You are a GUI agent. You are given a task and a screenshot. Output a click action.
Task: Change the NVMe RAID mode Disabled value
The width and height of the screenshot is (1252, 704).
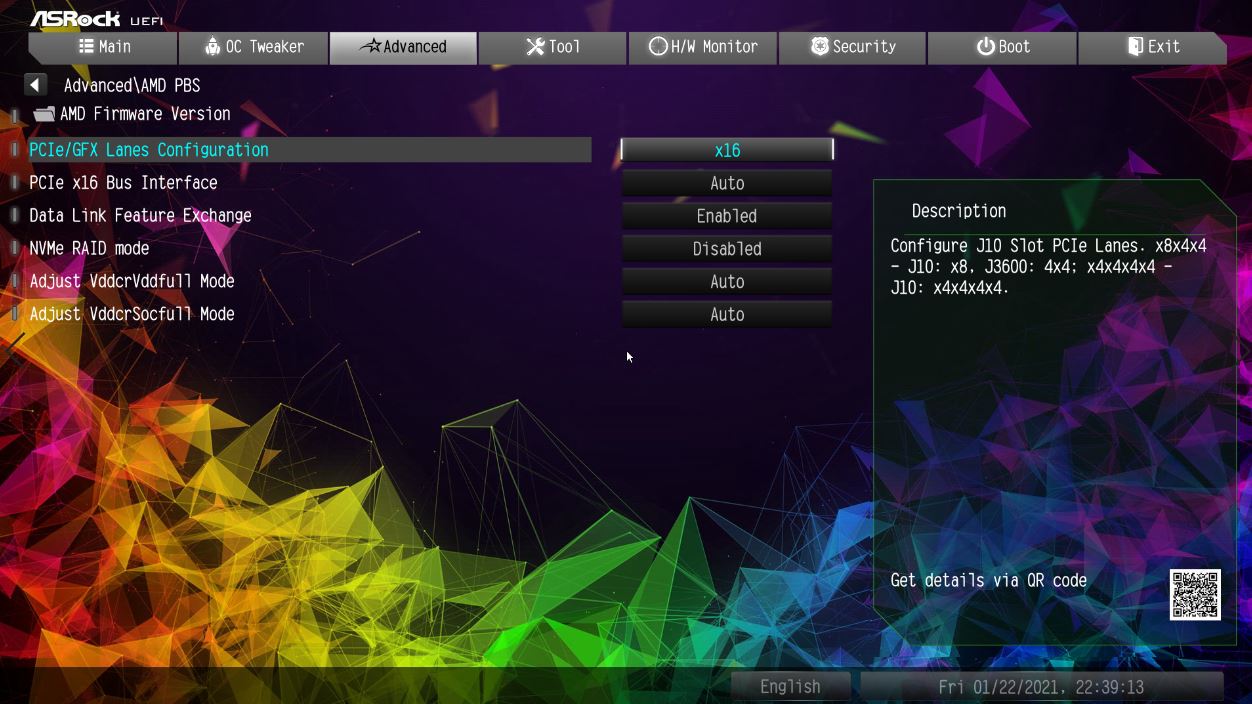click(x=727, y=249)
